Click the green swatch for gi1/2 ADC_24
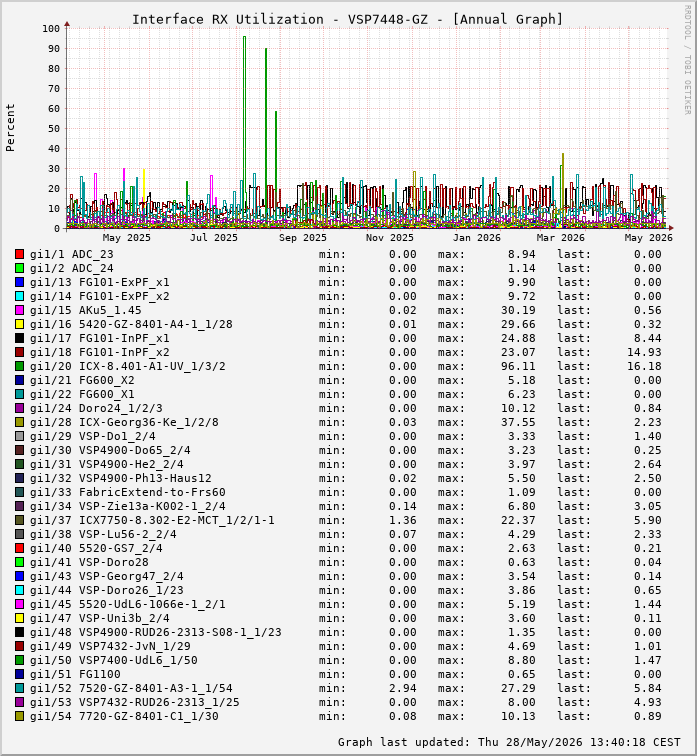The image size is (697, 756). (x=19, y=268)
